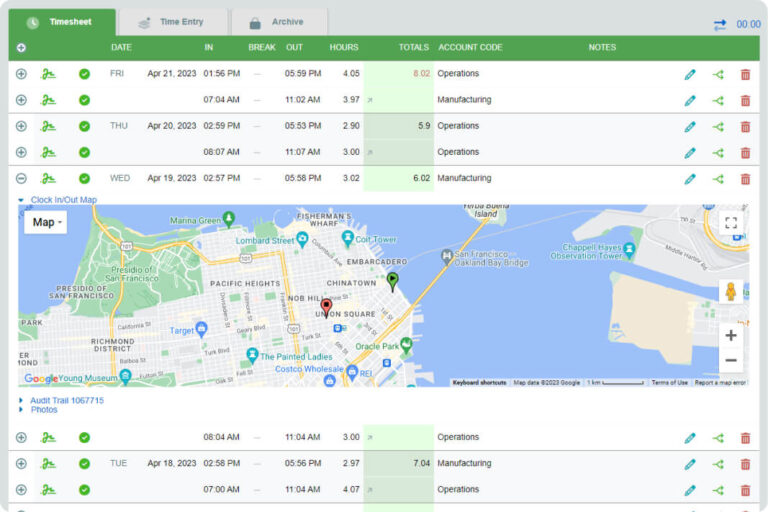Viewport: 768px width, 512px height.
Task: Edit the Apr 21 01:56 PM entry with pencil
Action: click(690, 74)
